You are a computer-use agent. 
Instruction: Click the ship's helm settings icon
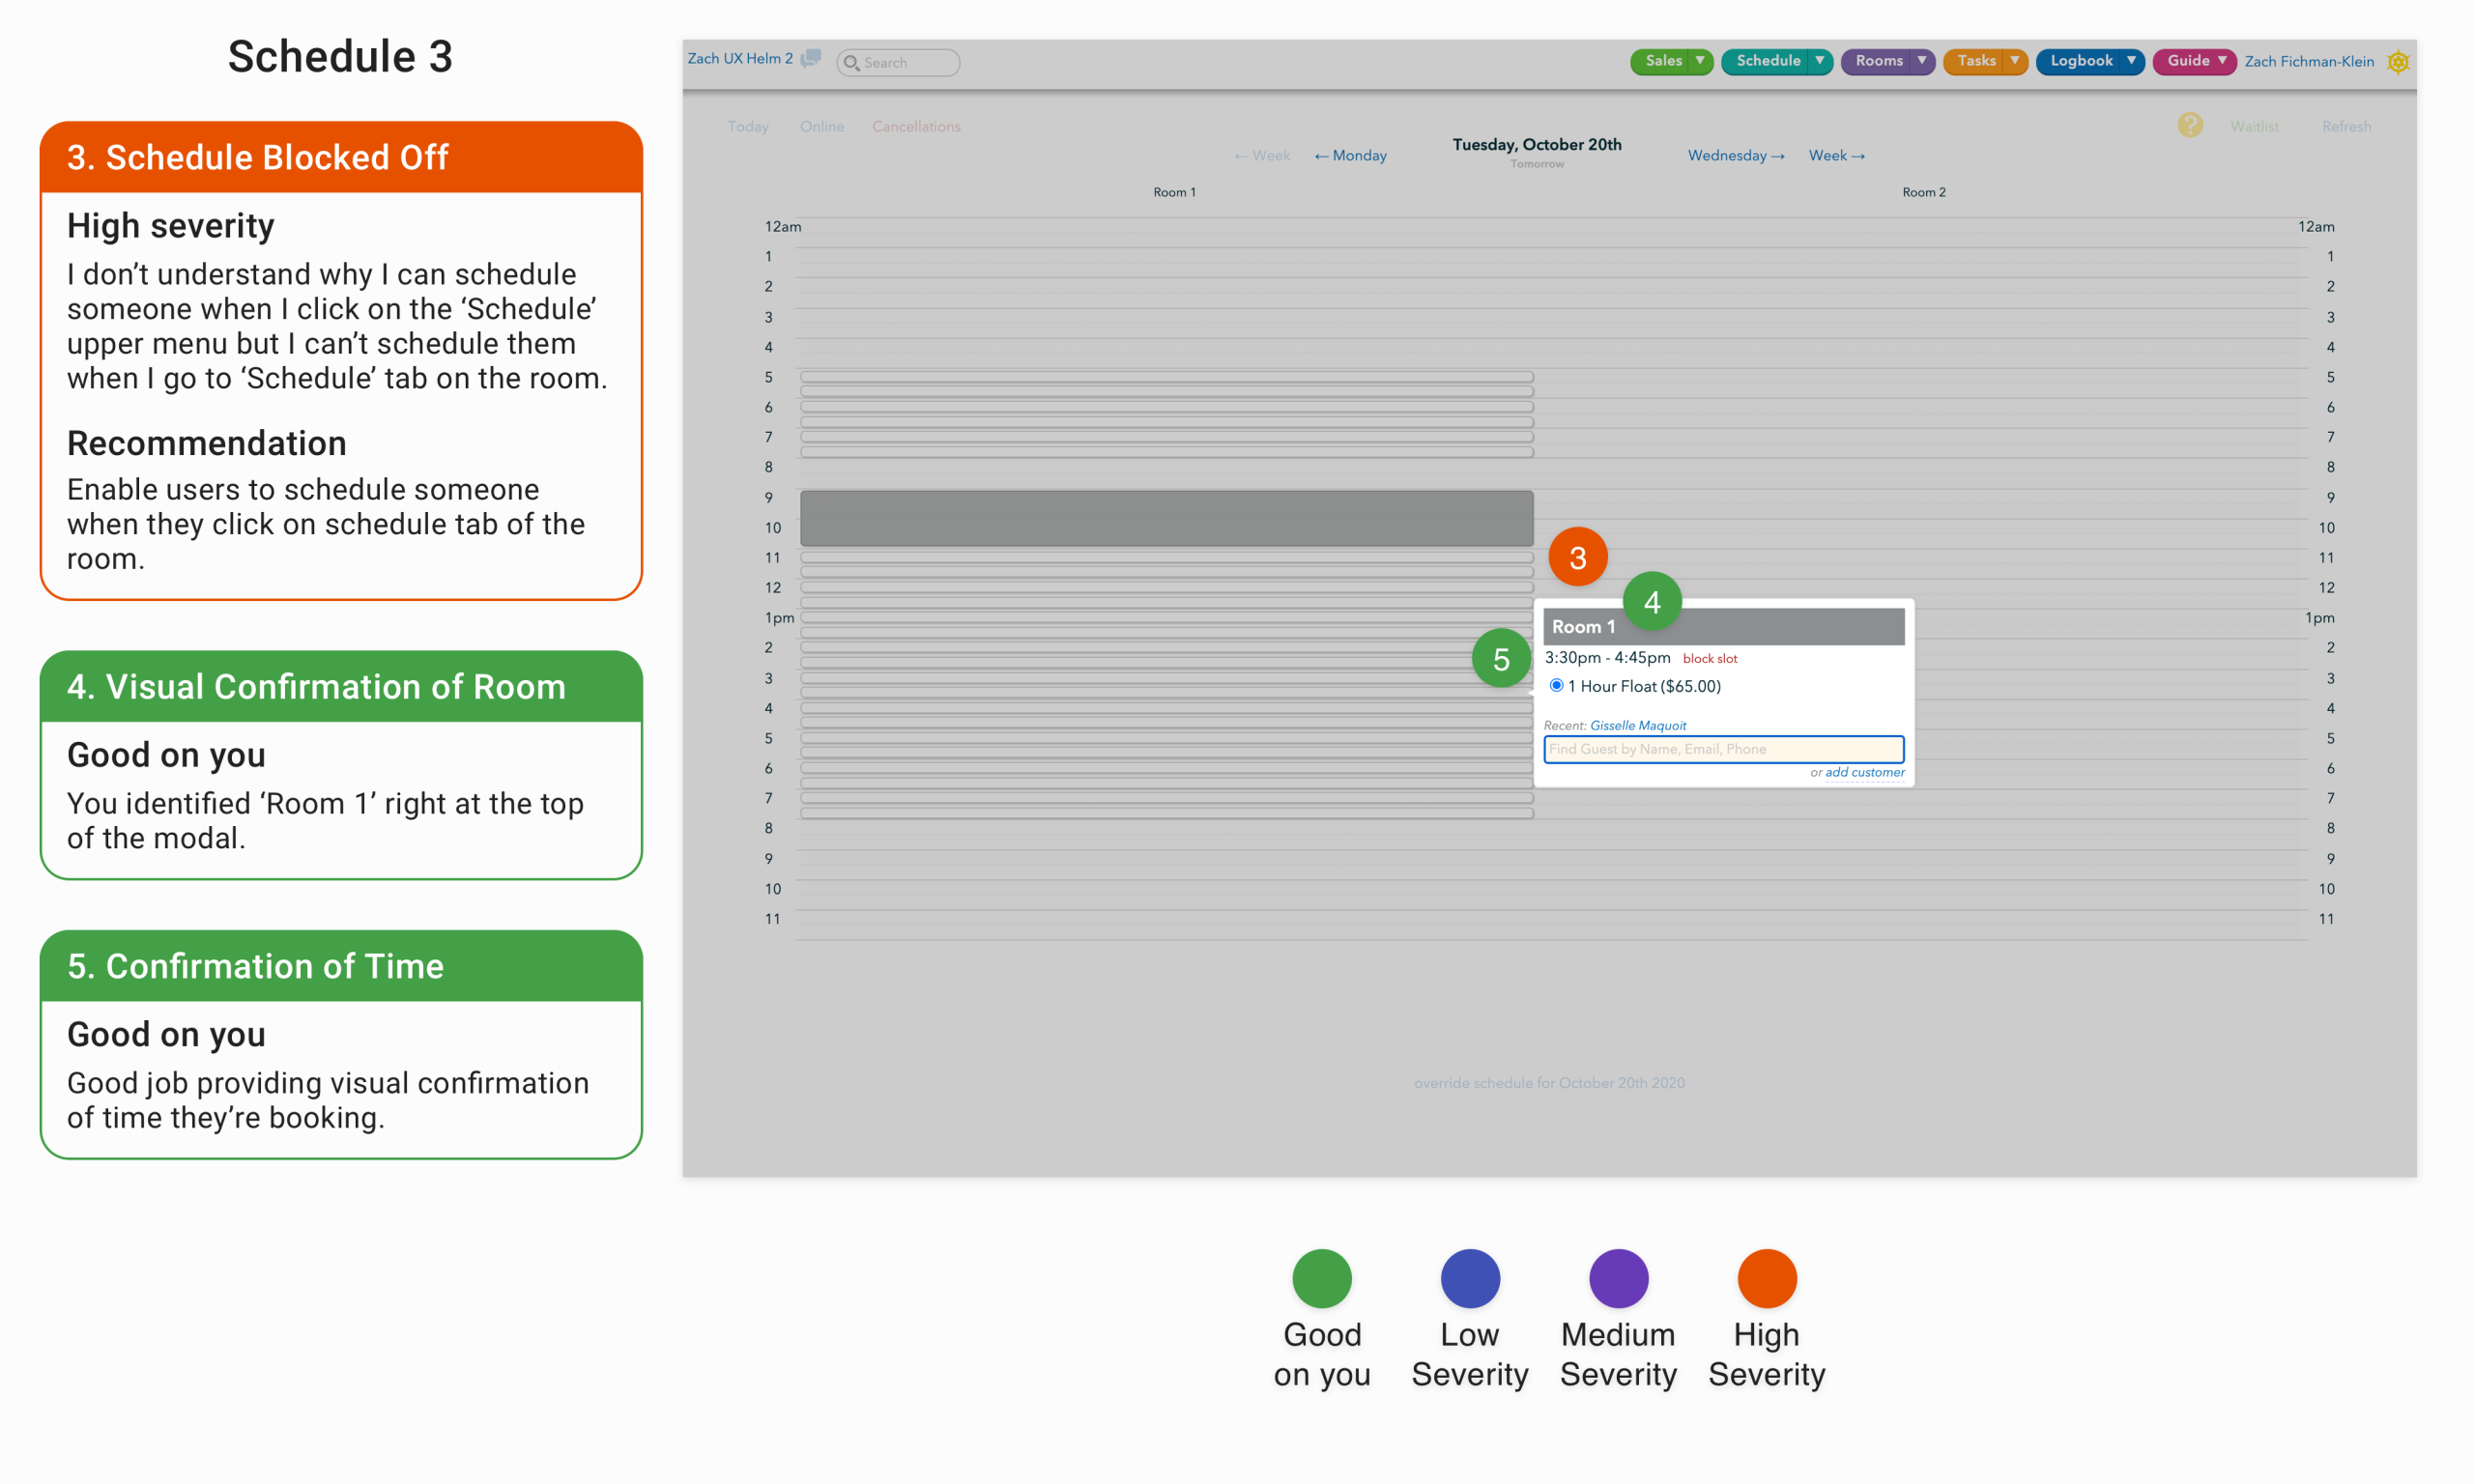pyautogui.click(x=2397, y=62)
